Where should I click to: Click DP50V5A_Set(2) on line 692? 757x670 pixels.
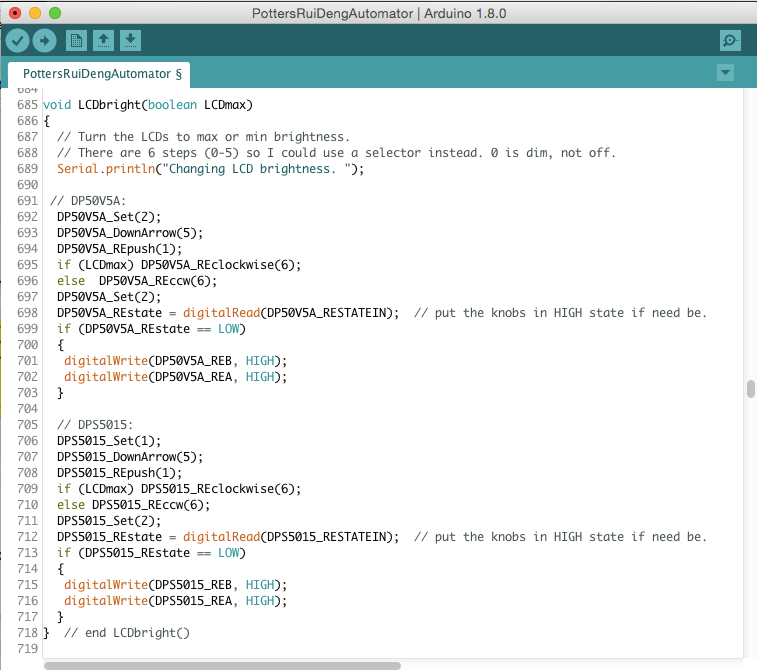pos(109,217)
